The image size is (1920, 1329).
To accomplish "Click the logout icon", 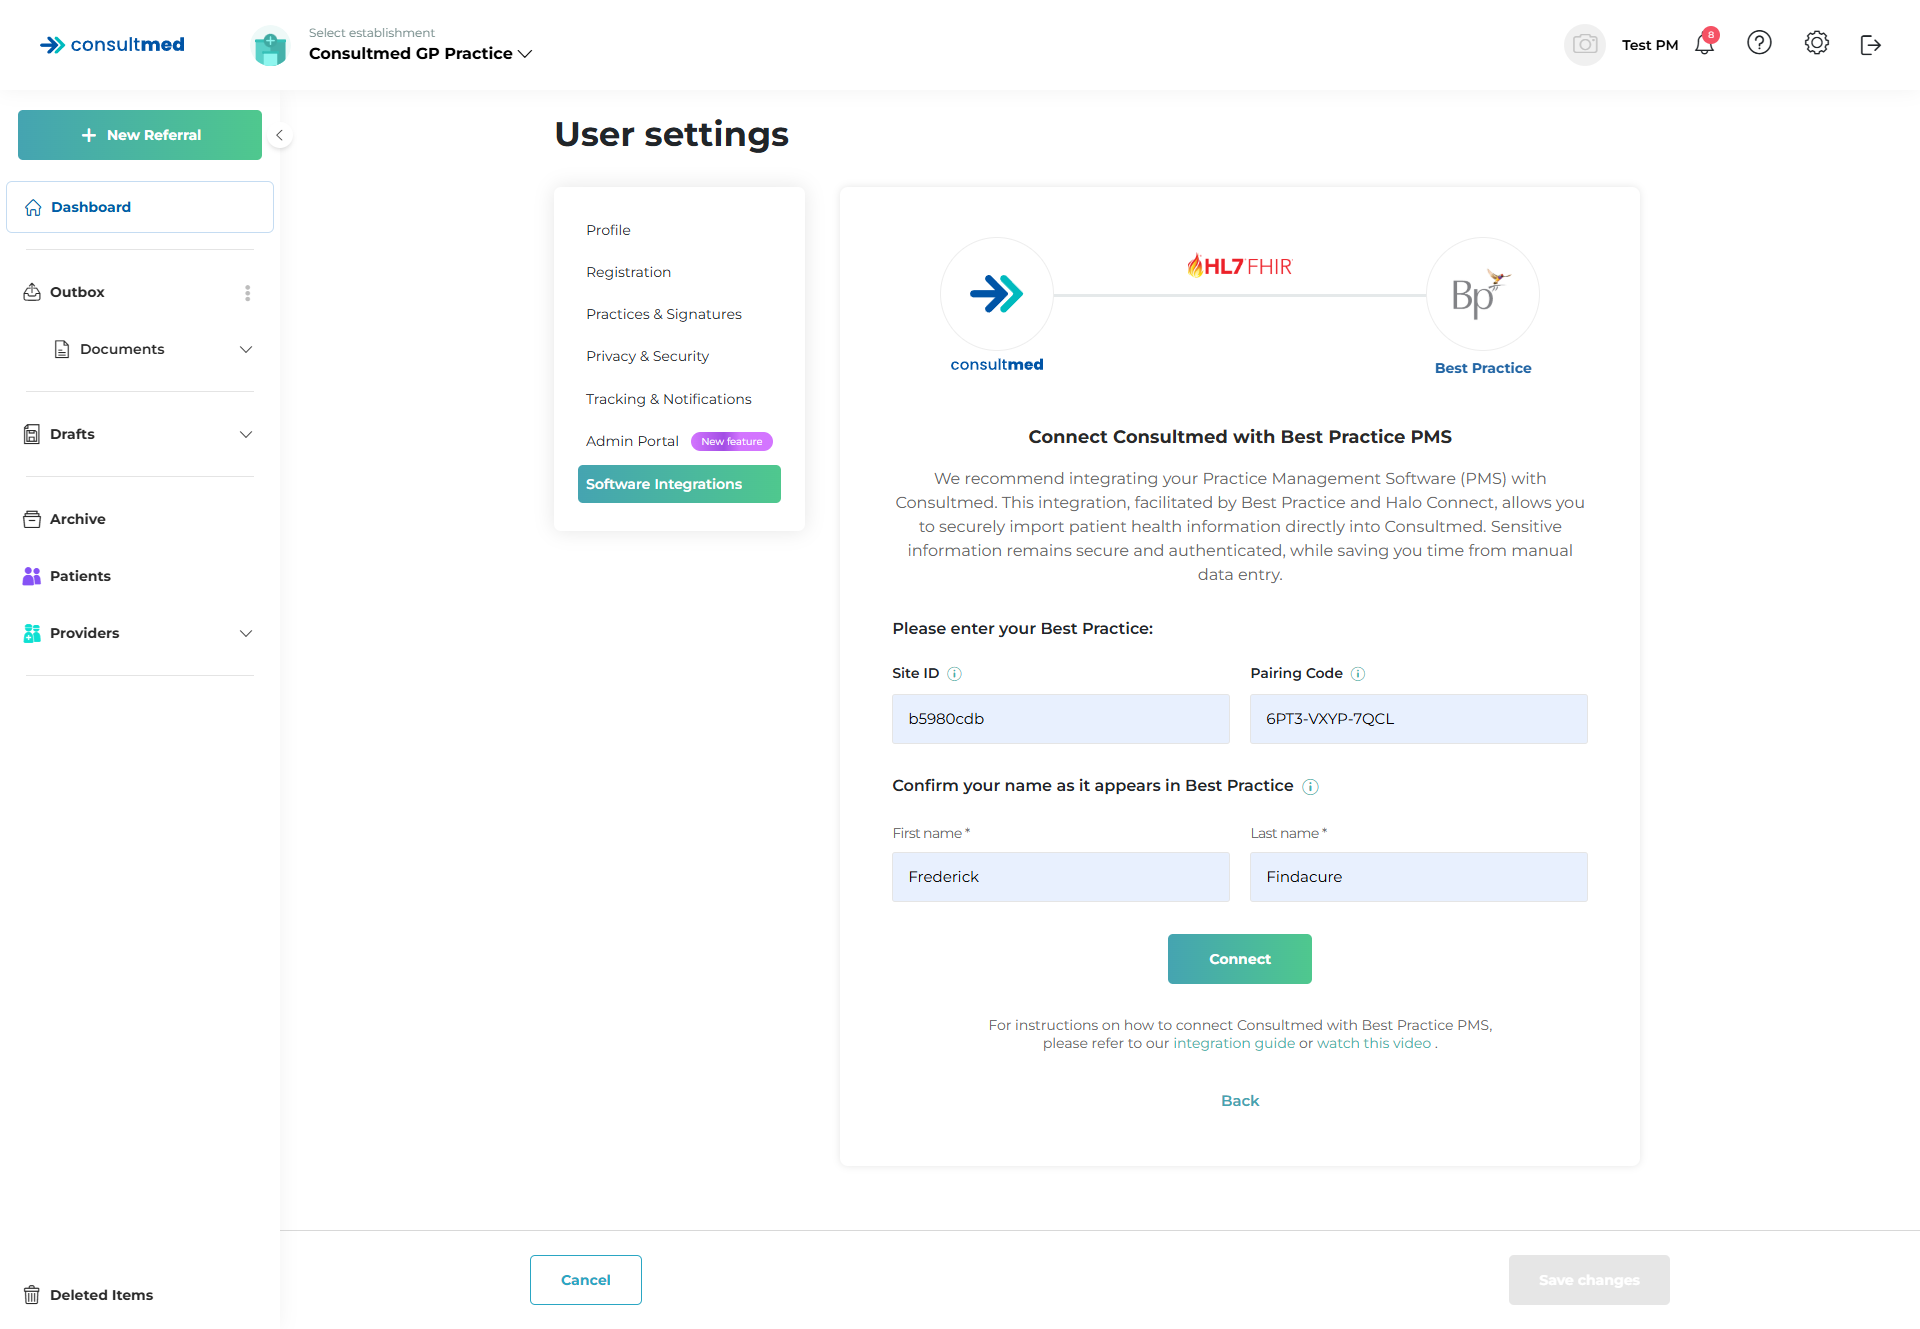I will pos(1870,45).
